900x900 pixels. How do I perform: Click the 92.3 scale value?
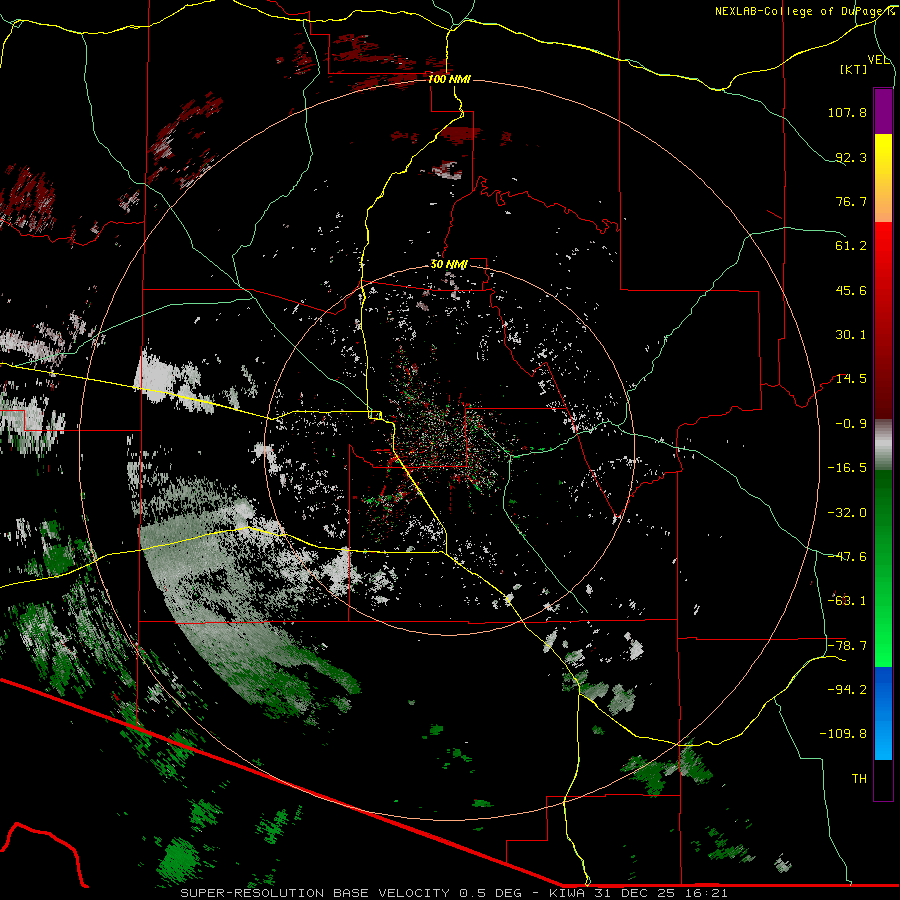tap(851, 157)
